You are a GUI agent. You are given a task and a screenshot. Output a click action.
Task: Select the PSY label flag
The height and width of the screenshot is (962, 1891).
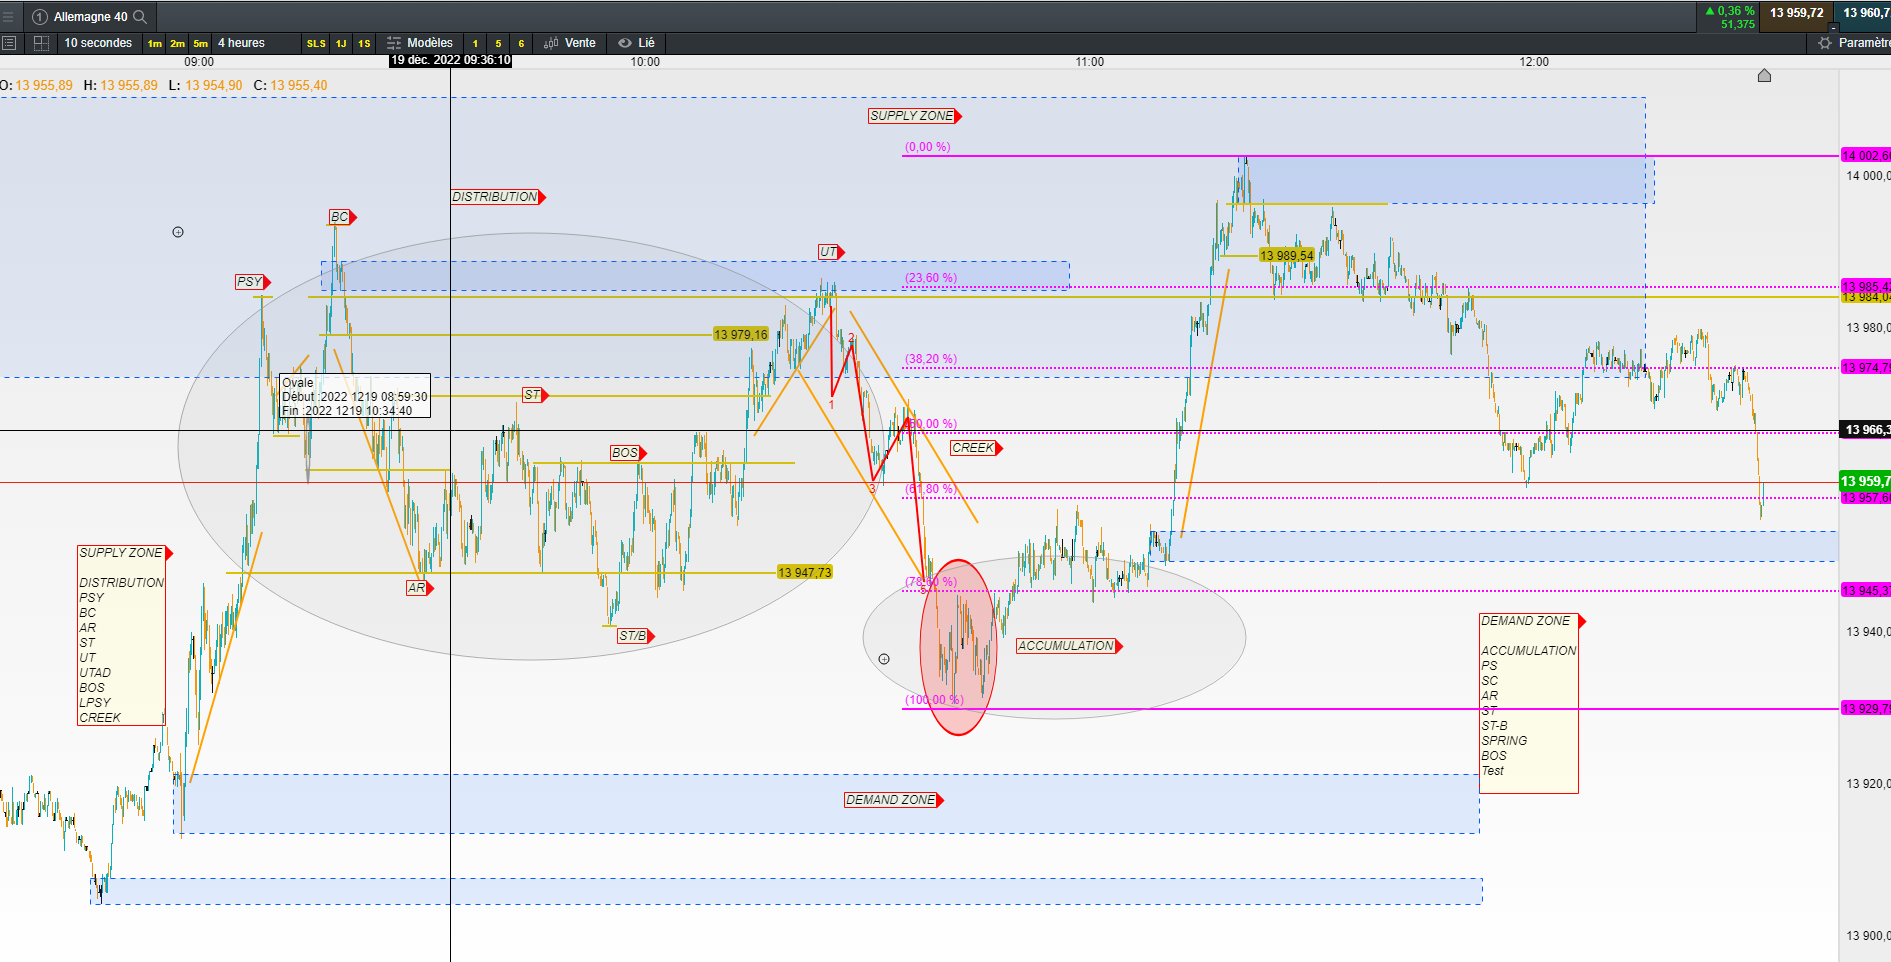point(253,282)
